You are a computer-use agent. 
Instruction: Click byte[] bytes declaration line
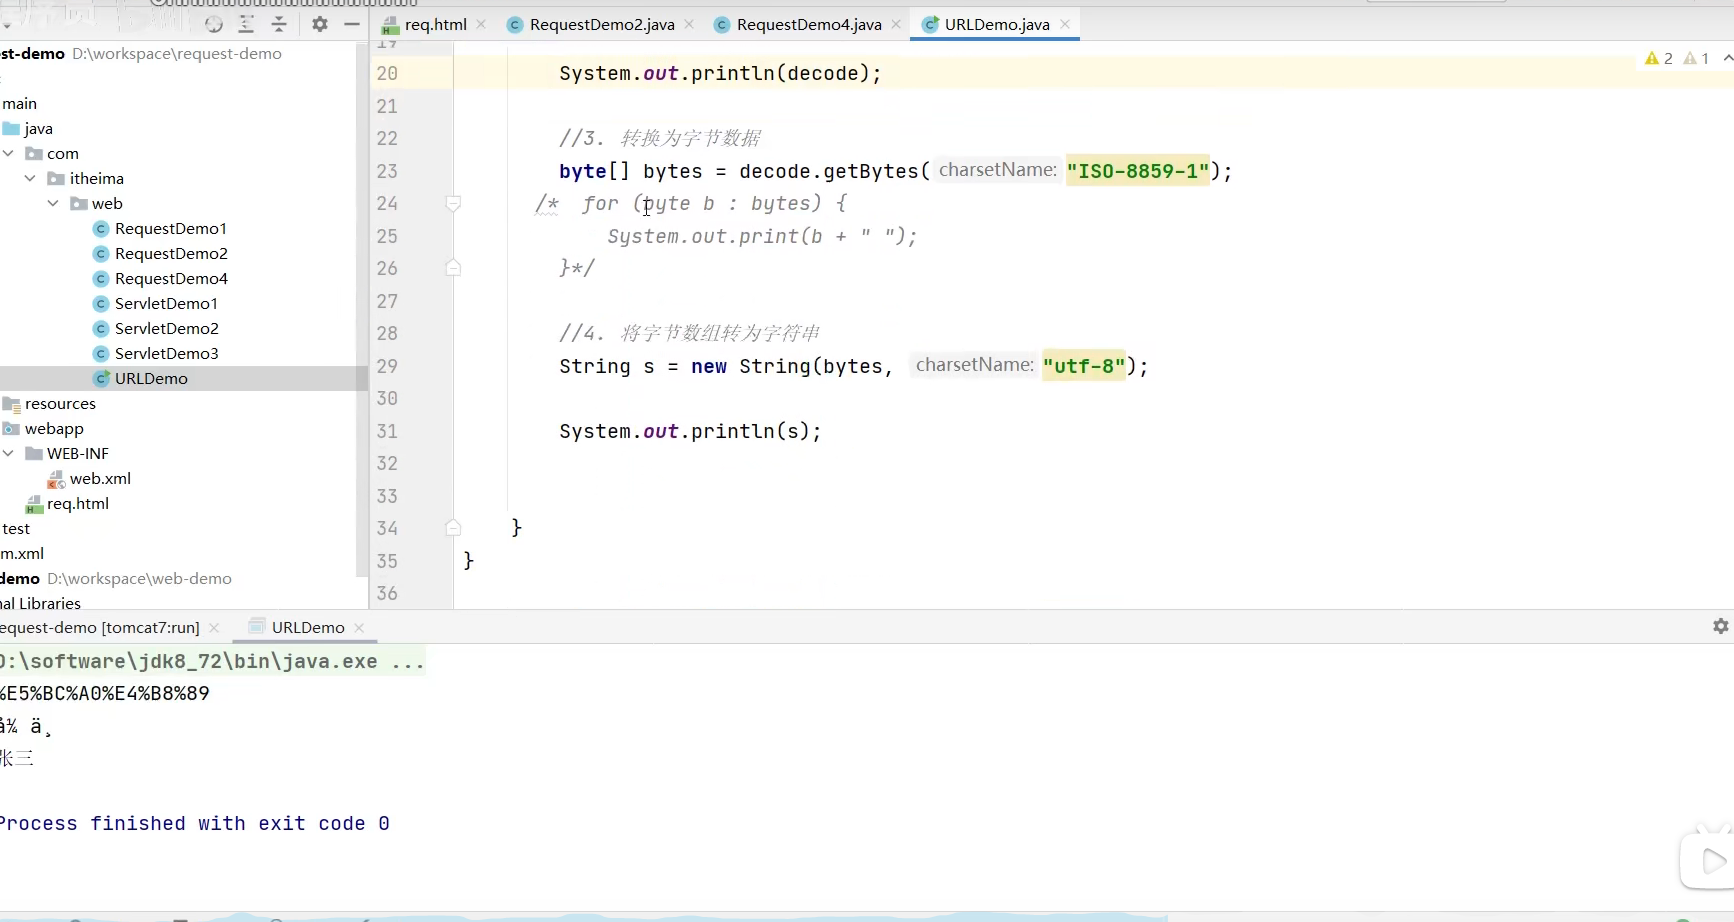895,171
